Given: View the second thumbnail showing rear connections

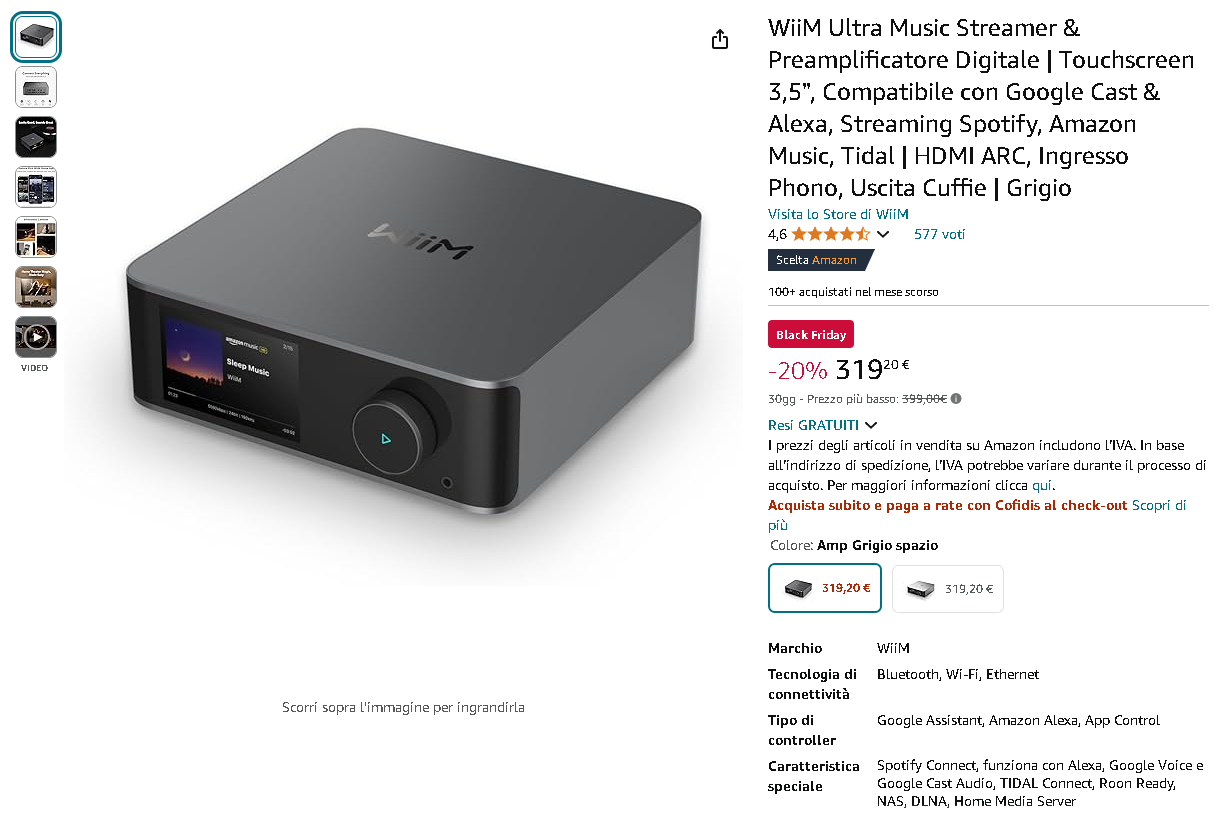Looking at the screenshot, I should coord(36,87).
